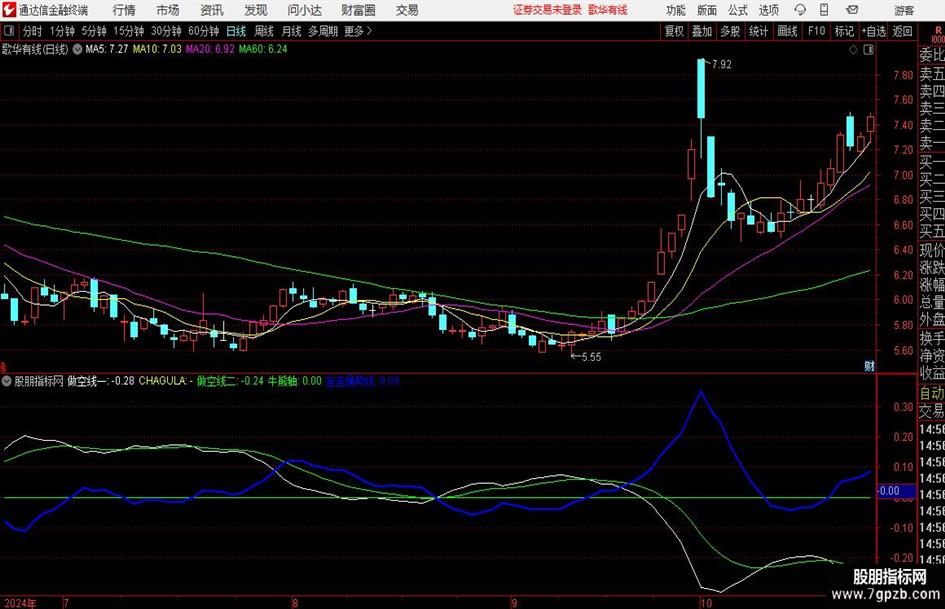Click the MA10: 7.03 label

tap(157, 49)
